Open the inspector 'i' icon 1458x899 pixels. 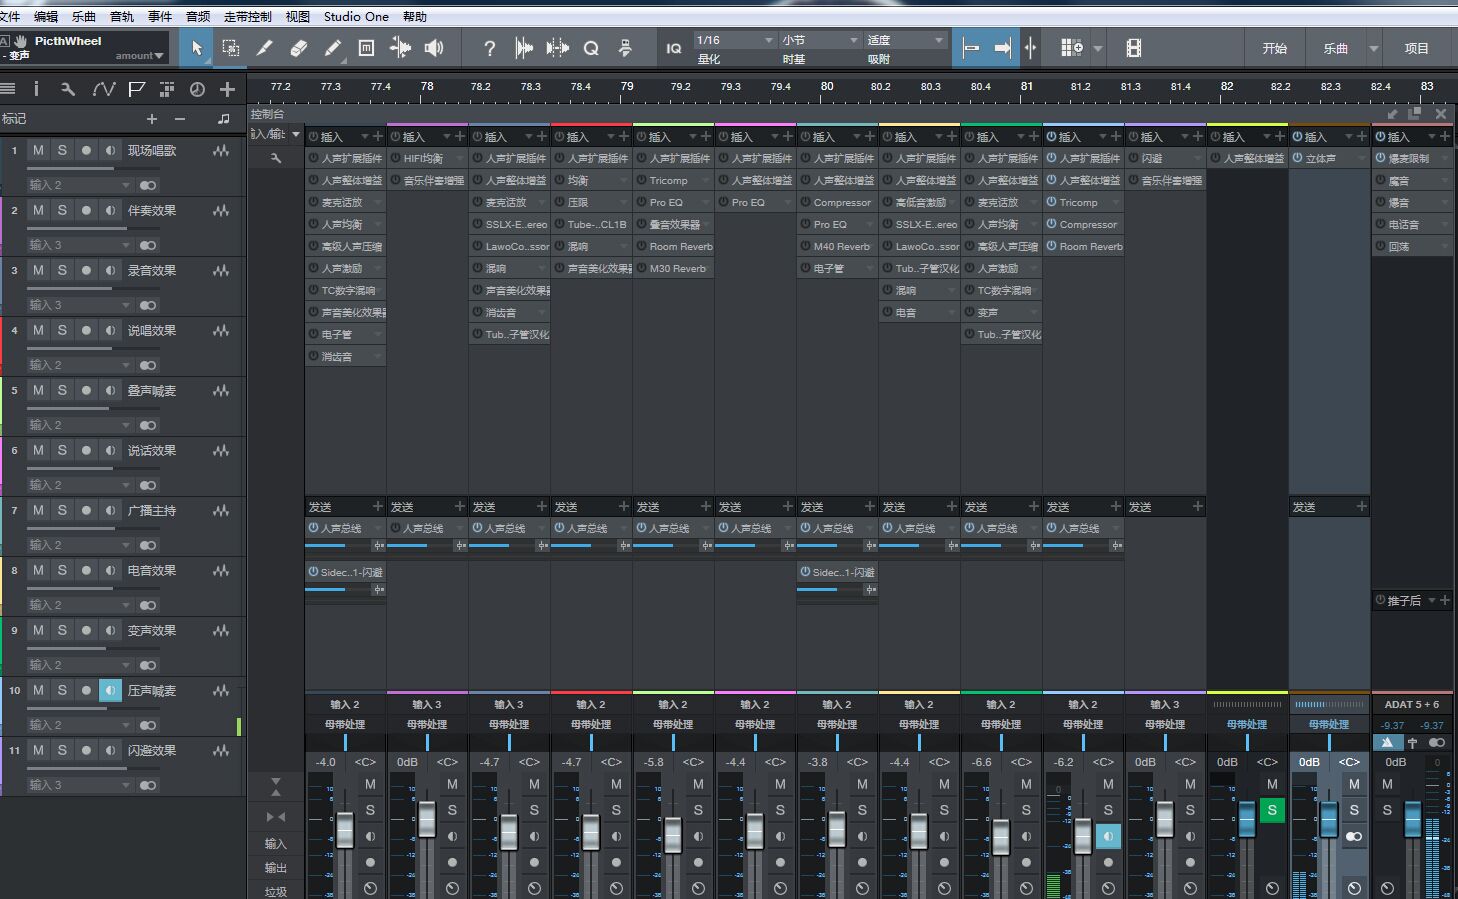(x=36, y=89)
